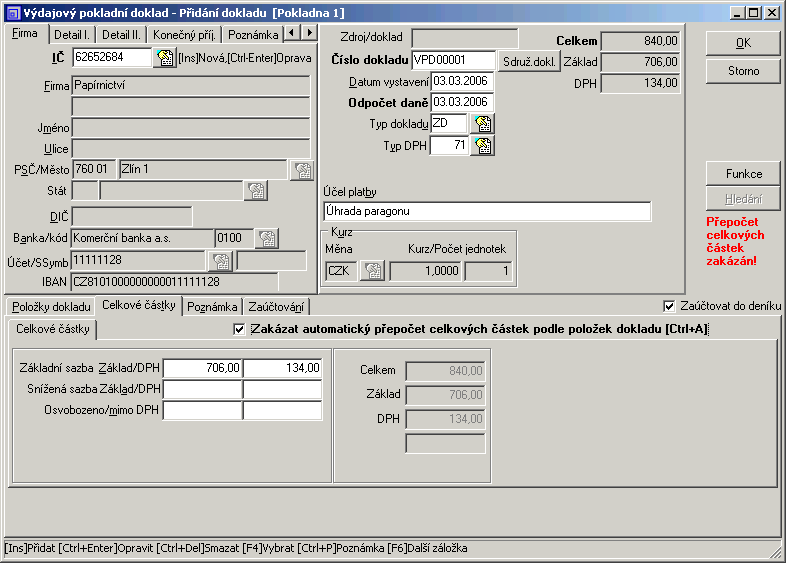Select the Celkové částky main tab

139,305
